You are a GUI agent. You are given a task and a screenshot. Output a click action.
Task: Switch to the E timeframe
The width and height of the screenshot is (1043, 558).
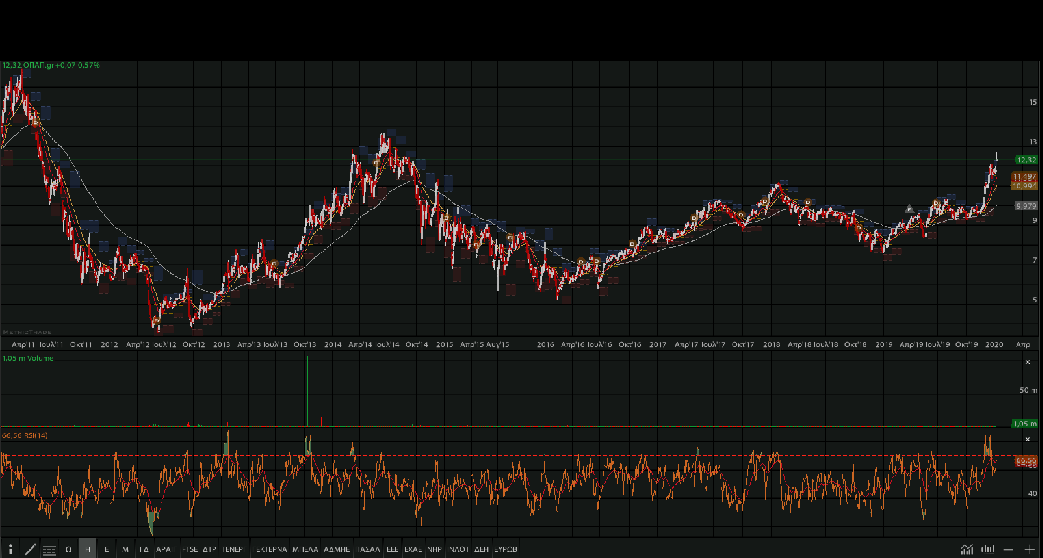point(107,549)
